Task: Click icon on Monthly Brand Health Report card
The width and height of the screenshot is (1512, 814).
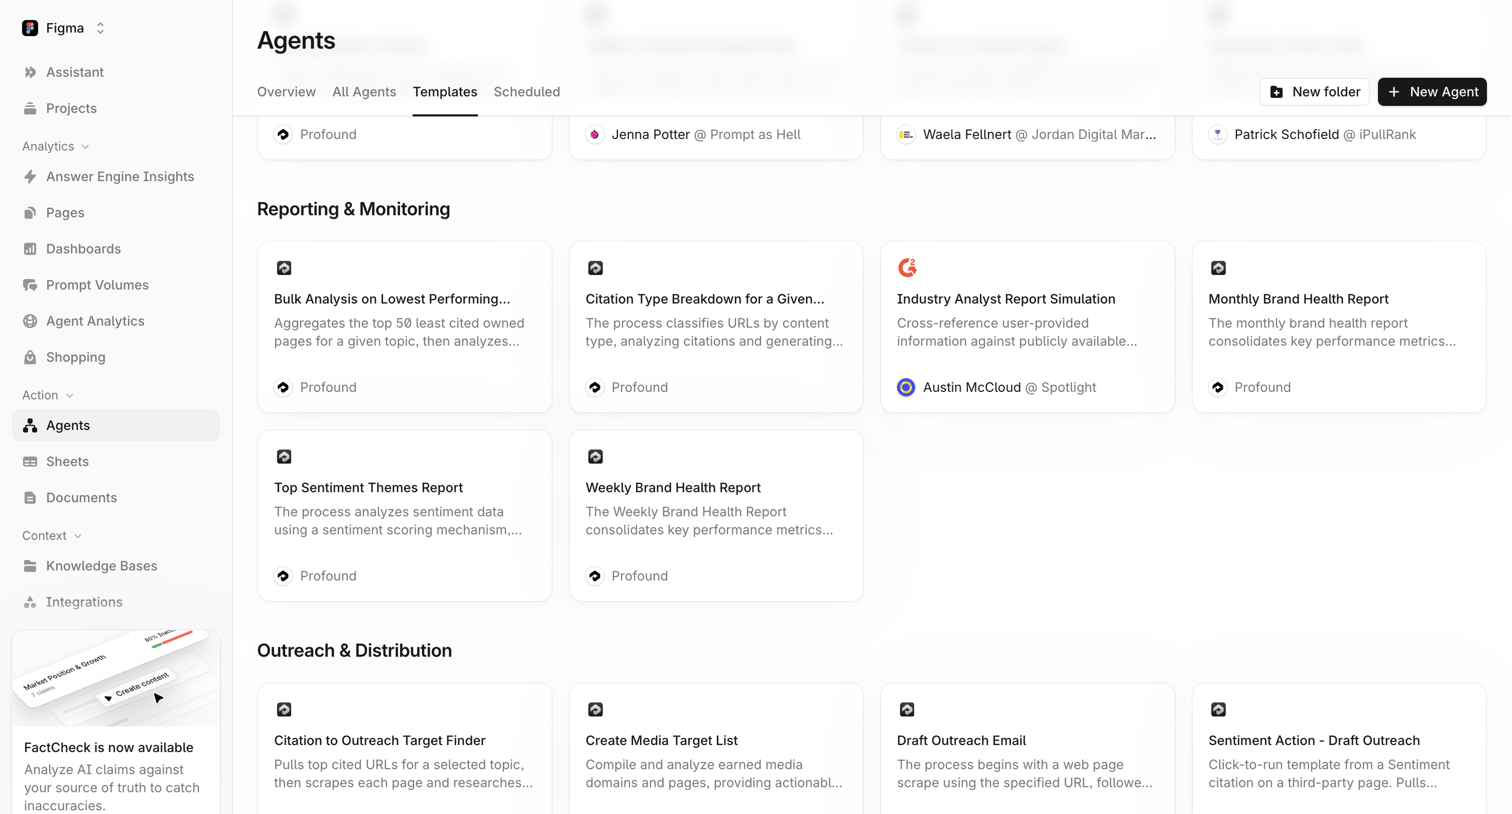Action: [x=1218, y=268]
